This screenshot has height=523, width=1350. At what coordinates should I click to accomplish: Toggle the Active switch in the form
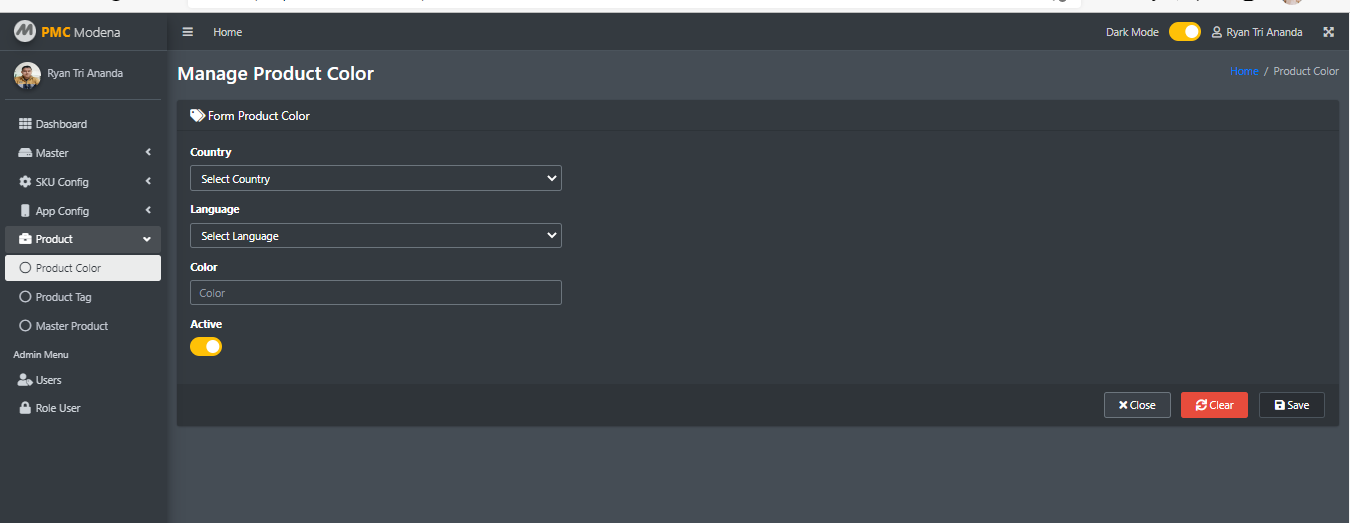206,346
